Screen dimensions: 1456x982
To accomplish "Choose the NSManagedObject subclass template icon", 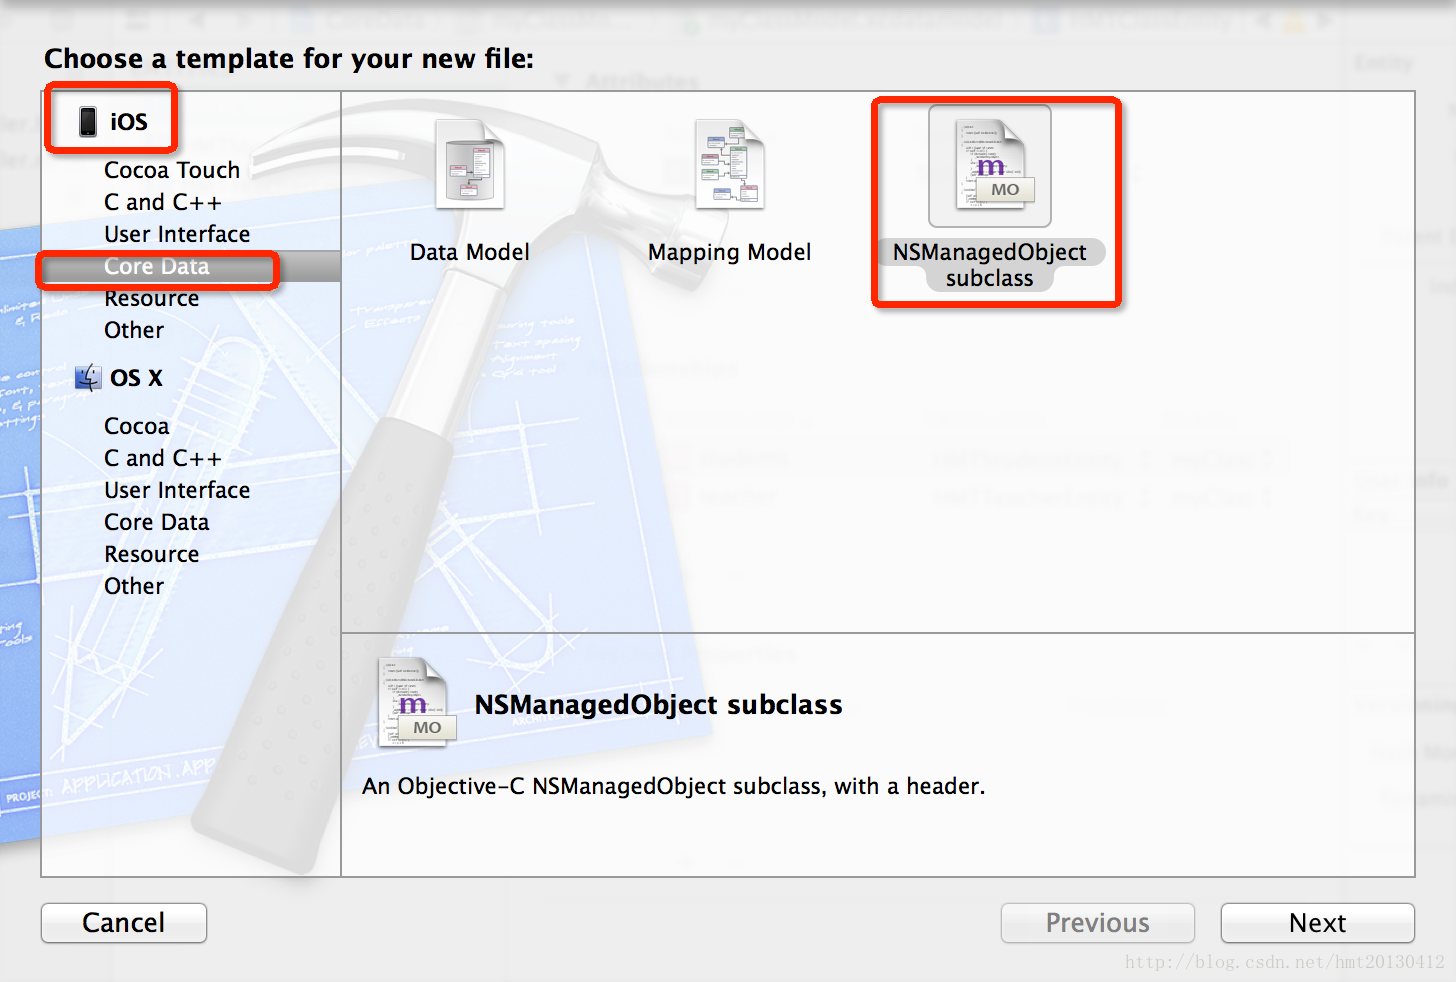I will [x=990, y=165].
